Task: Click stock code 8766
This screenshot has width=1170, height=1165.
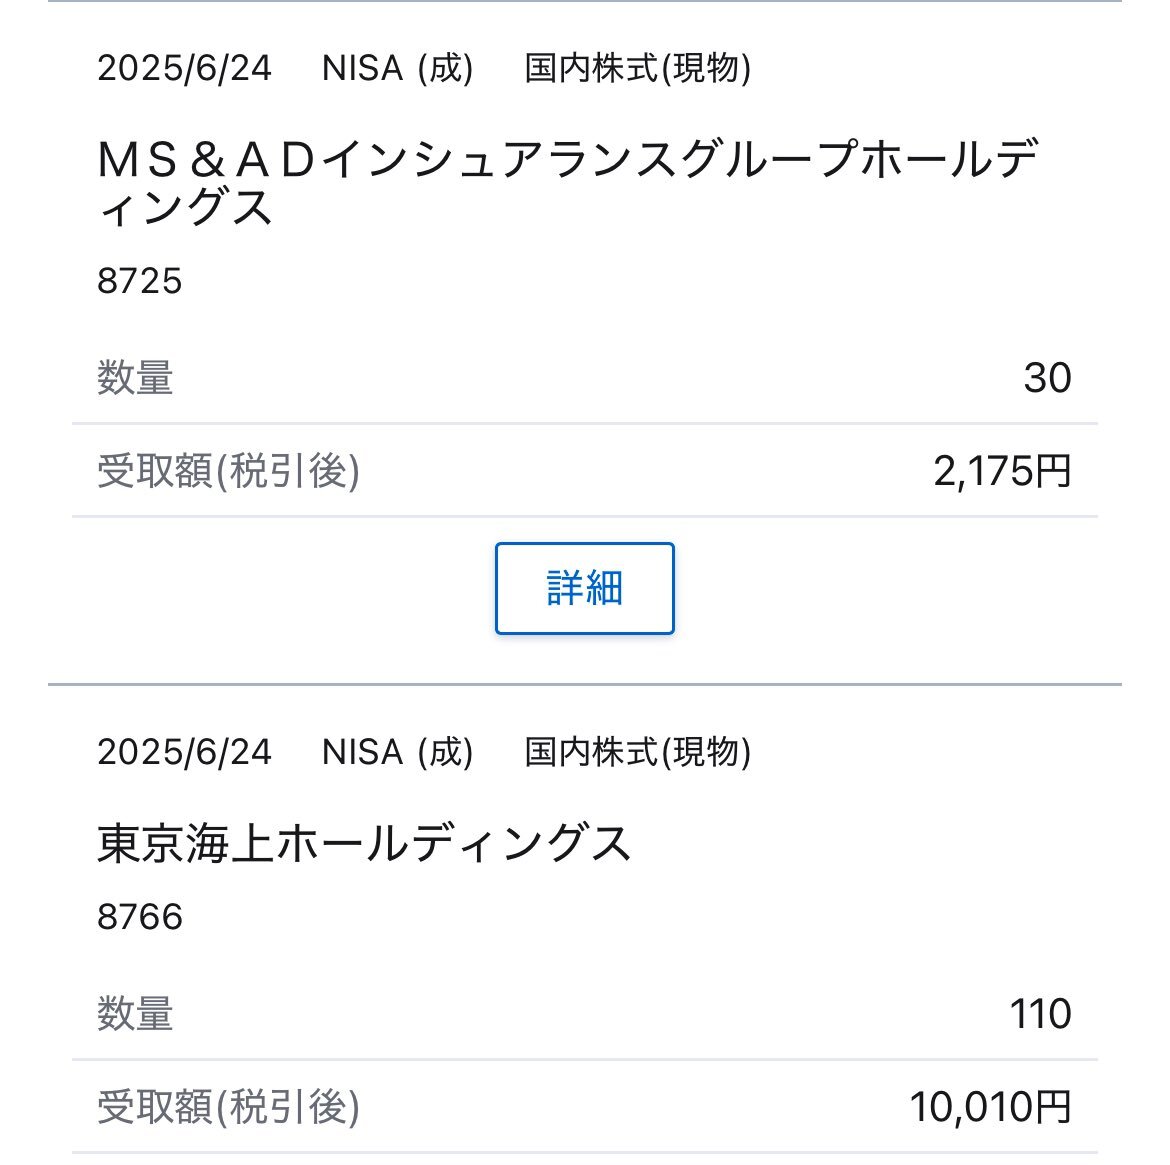Action: 140,916
